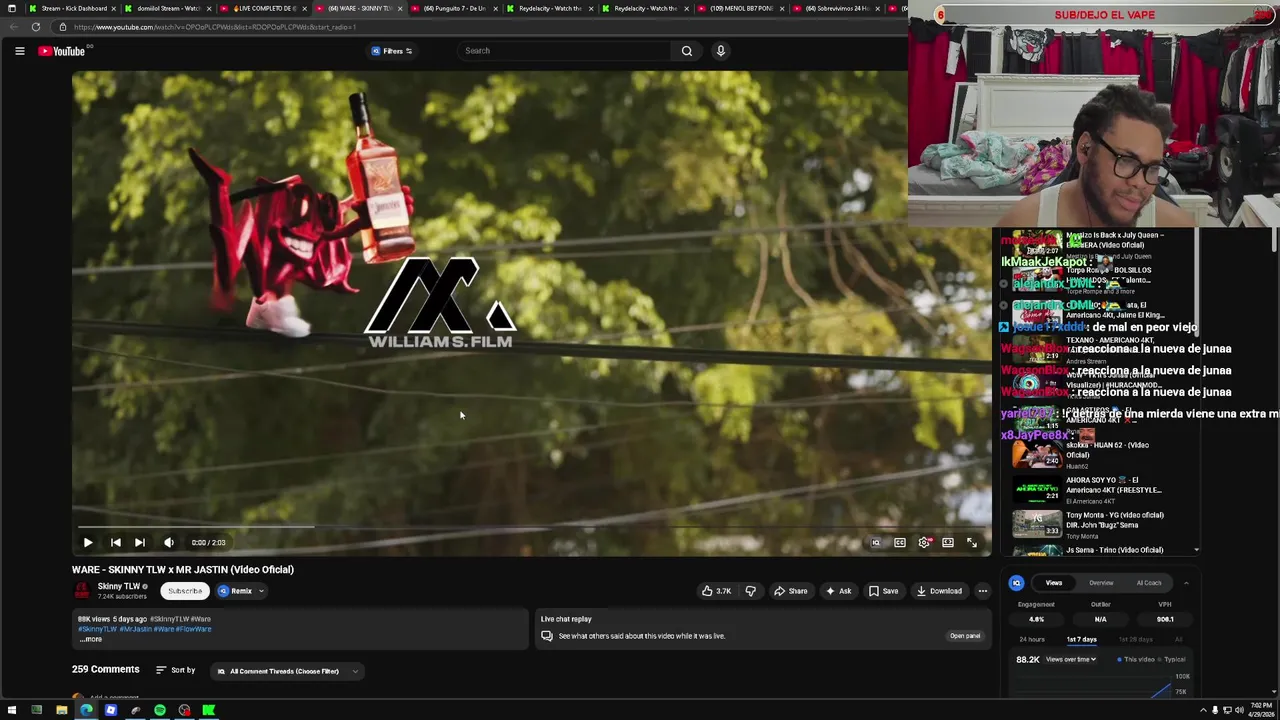Toggle the Typical chart legend
The image size is (1280, 720).
tap(1172, 659)
